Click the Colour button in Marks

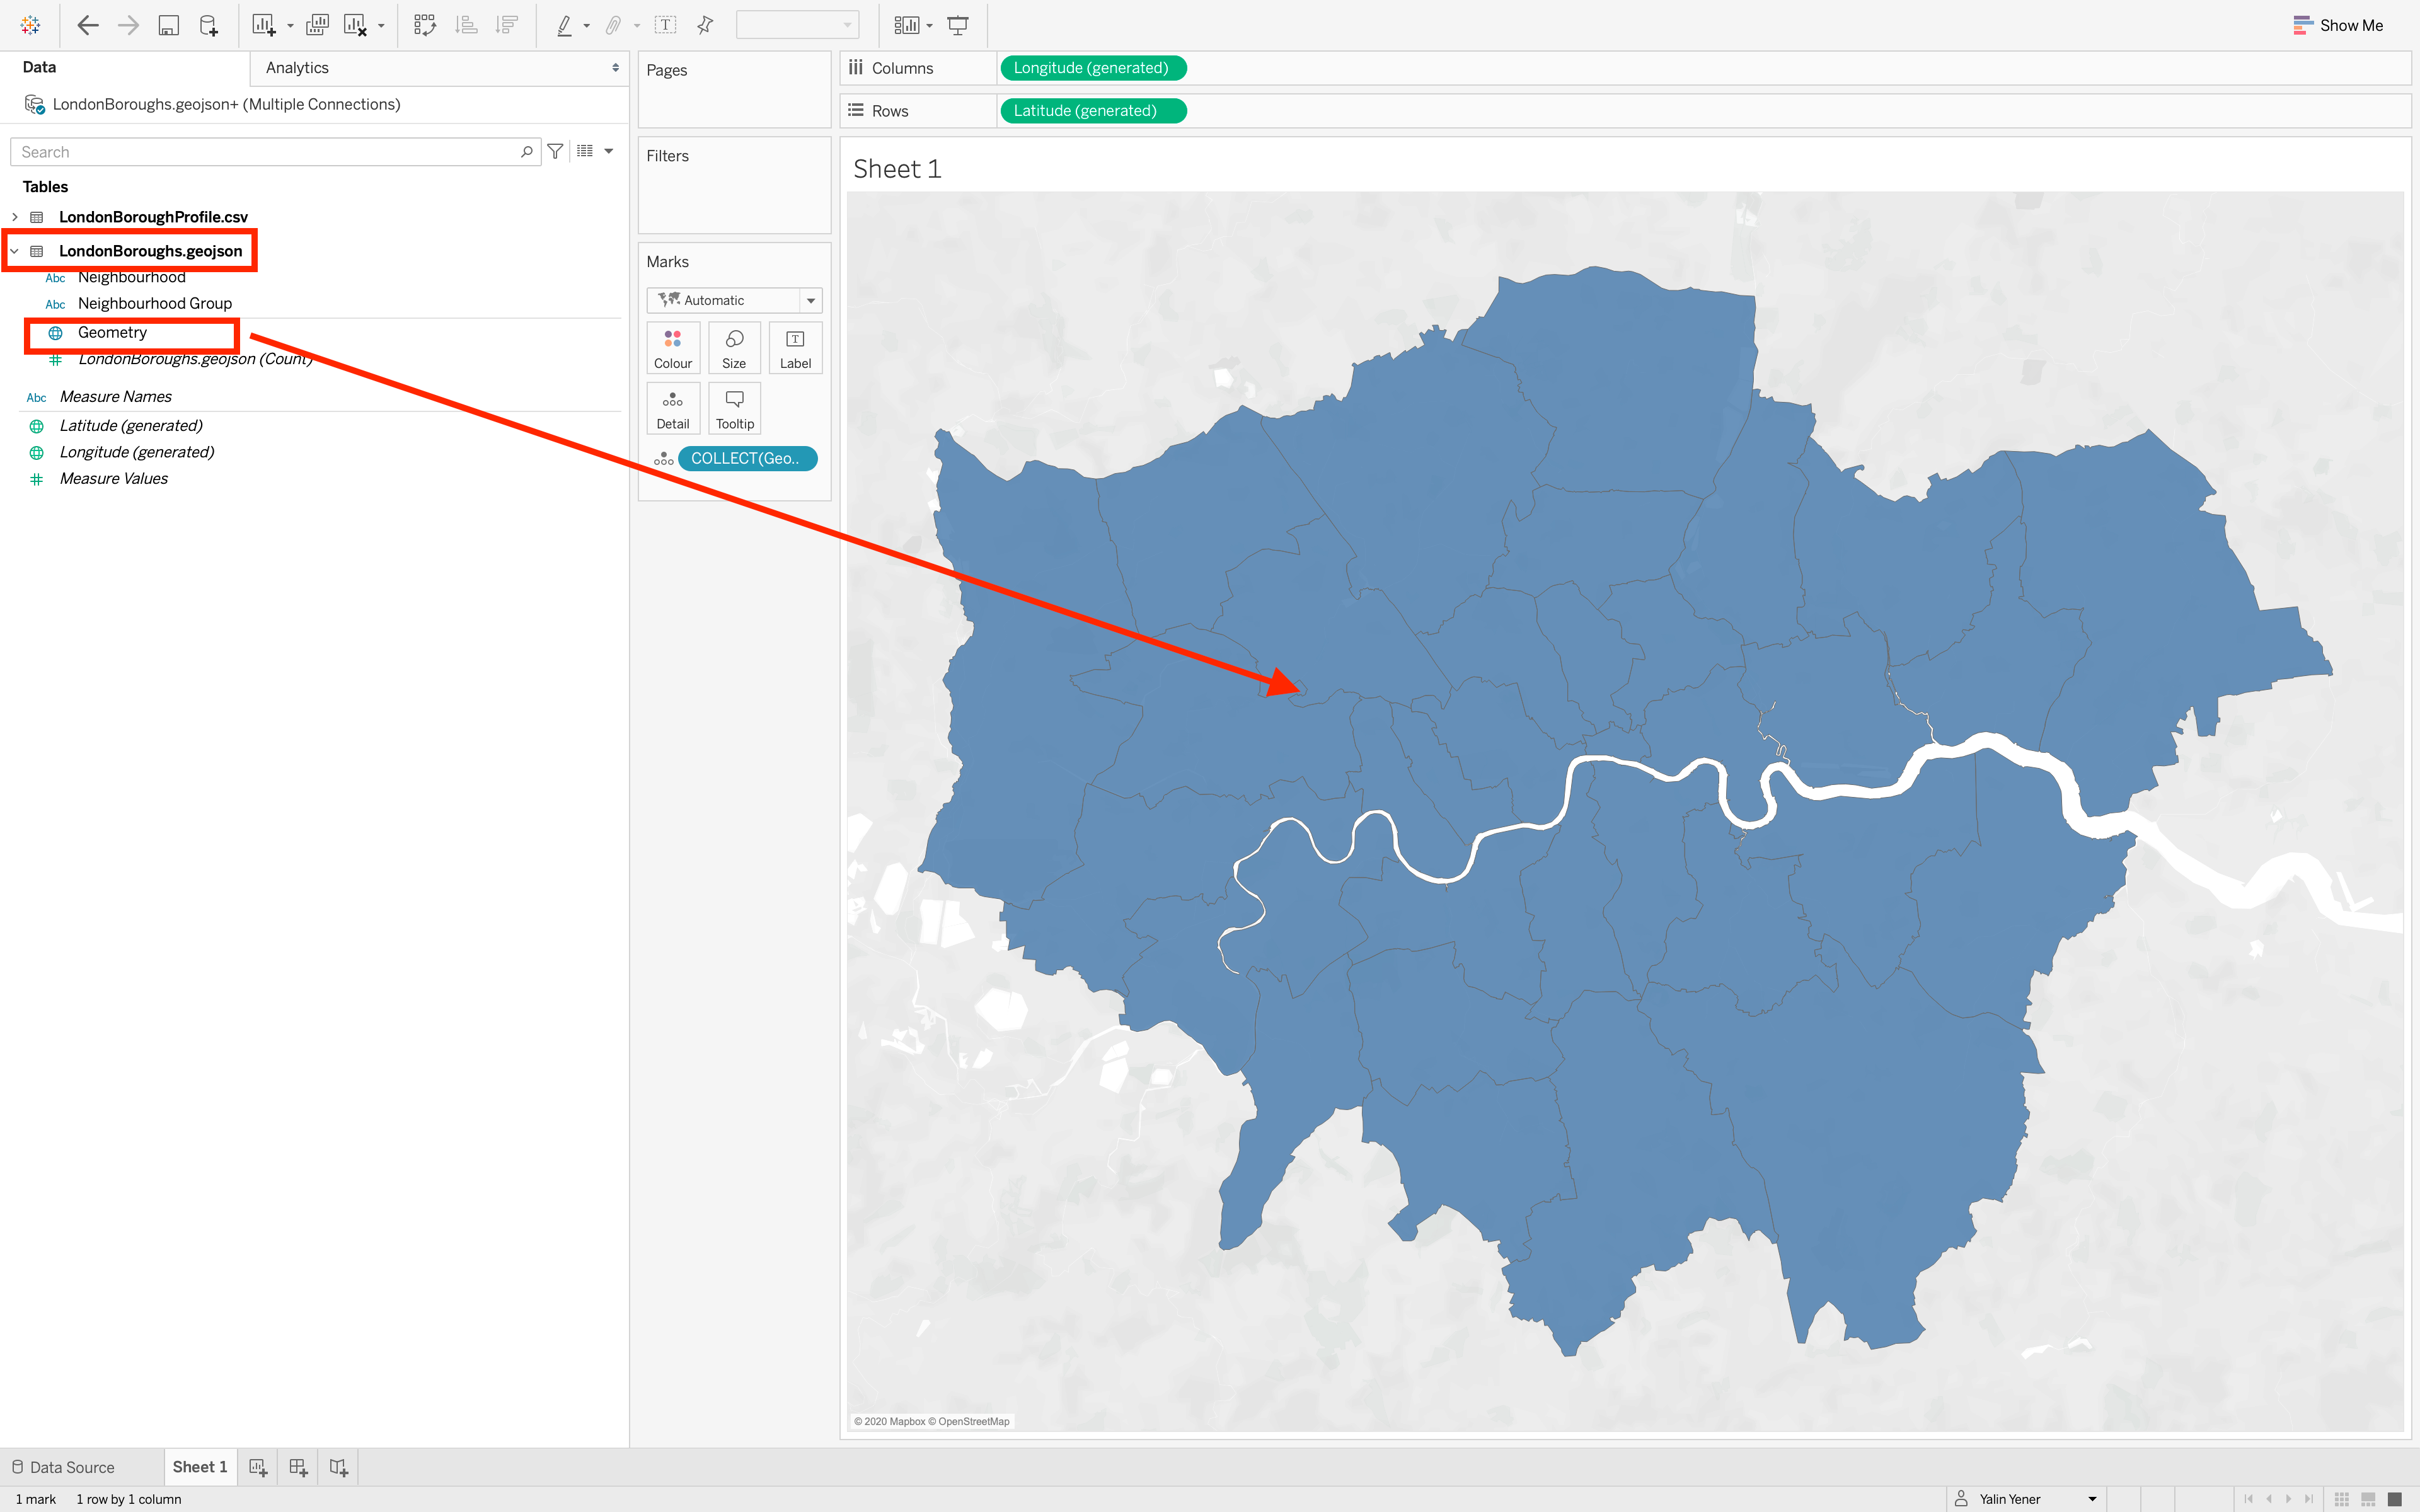click(x=672, y=348)
